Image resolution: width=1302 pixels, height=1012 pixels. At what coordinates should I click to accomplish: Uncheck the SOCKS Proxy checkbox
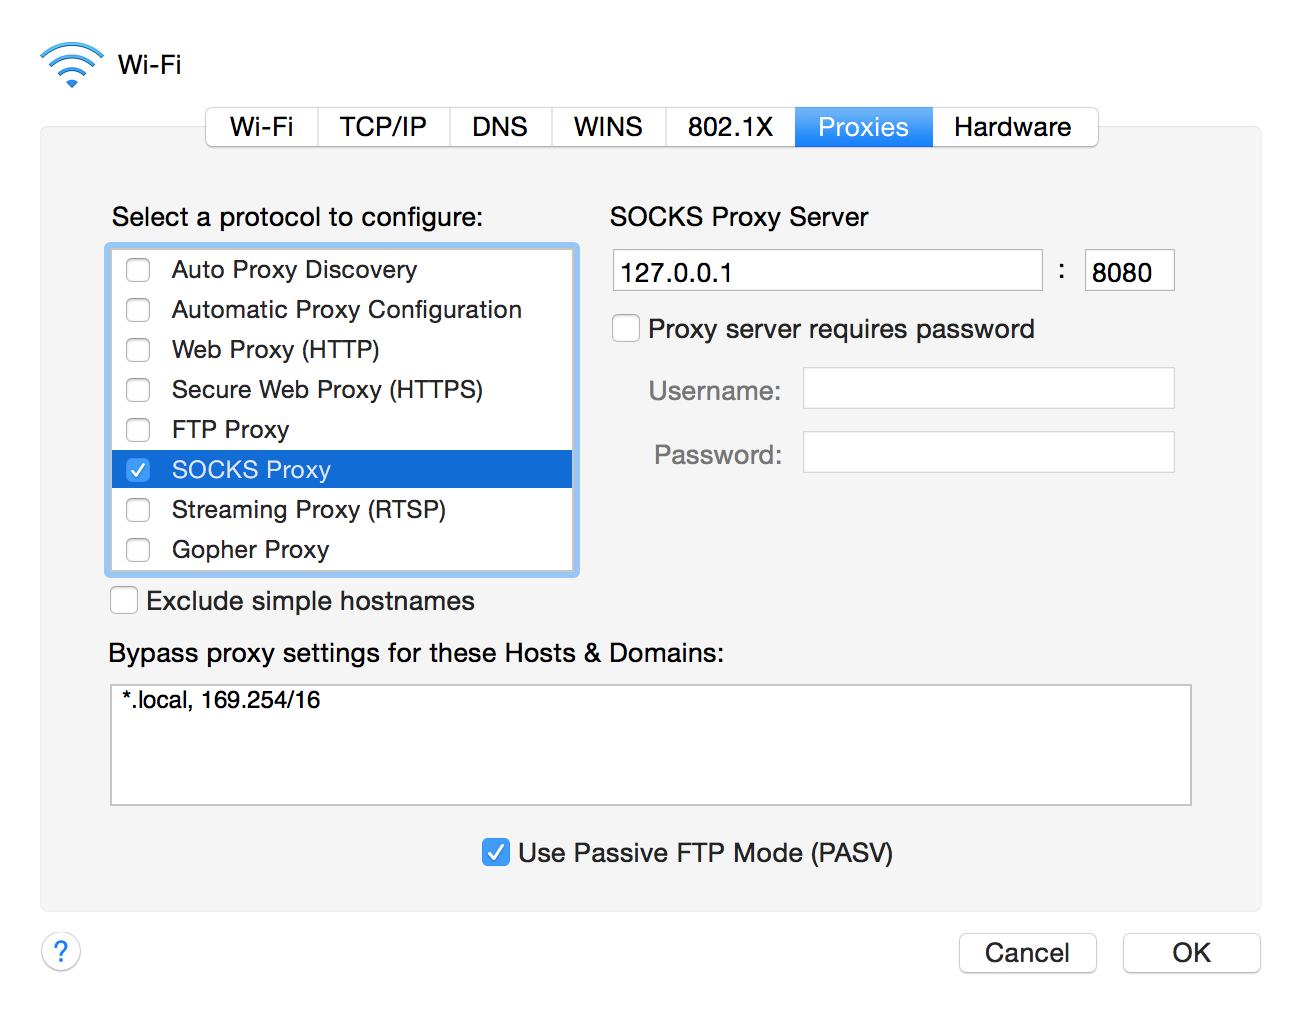138,470
